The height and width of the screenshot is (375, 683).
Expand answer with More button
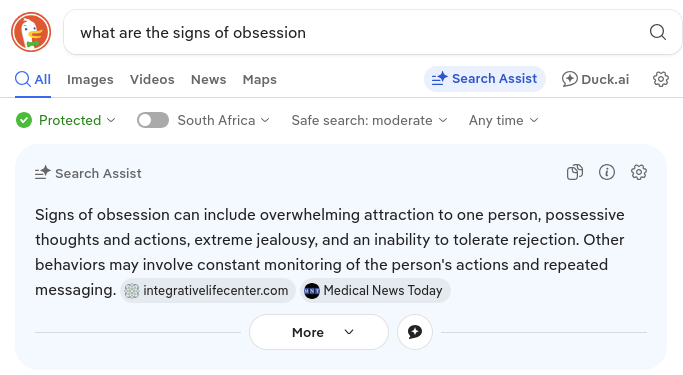click(x=319, y=332)
